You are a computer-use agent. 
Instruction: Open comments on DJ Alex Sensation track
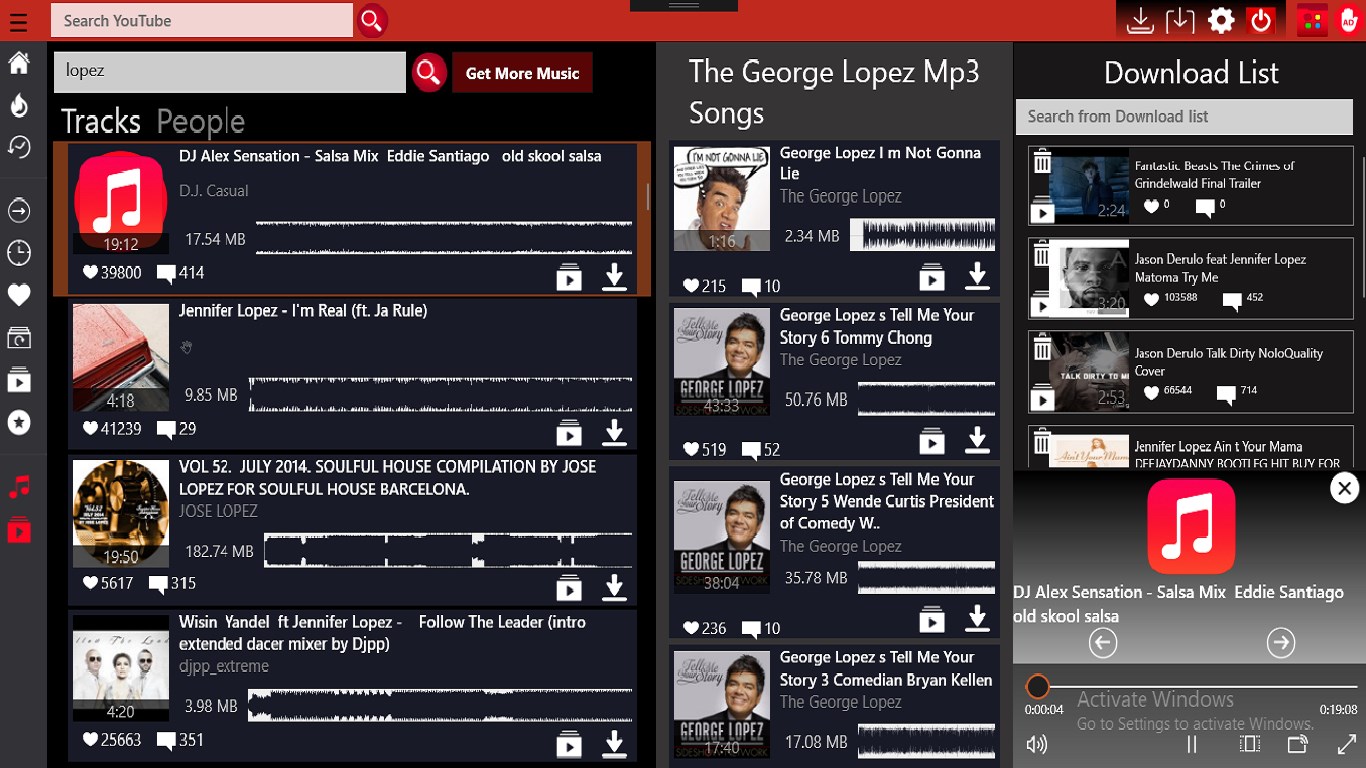tap(167, 273)
